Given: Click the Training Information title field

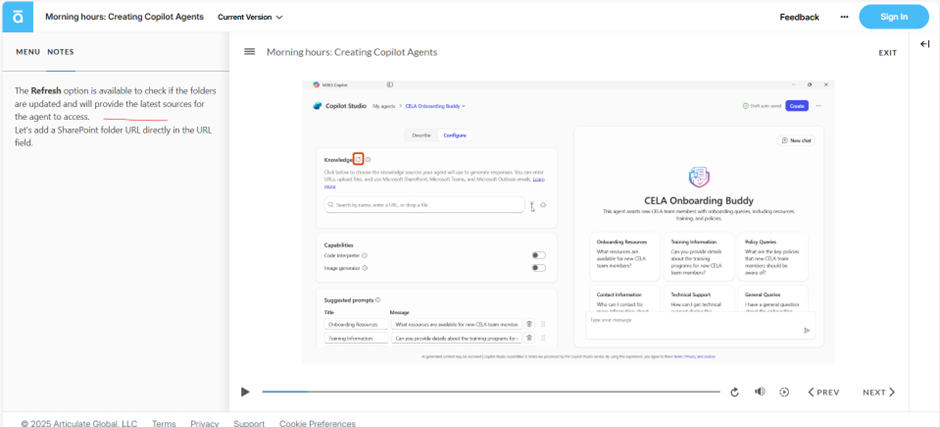Looking at the screenshot, I should pos(356,338).
